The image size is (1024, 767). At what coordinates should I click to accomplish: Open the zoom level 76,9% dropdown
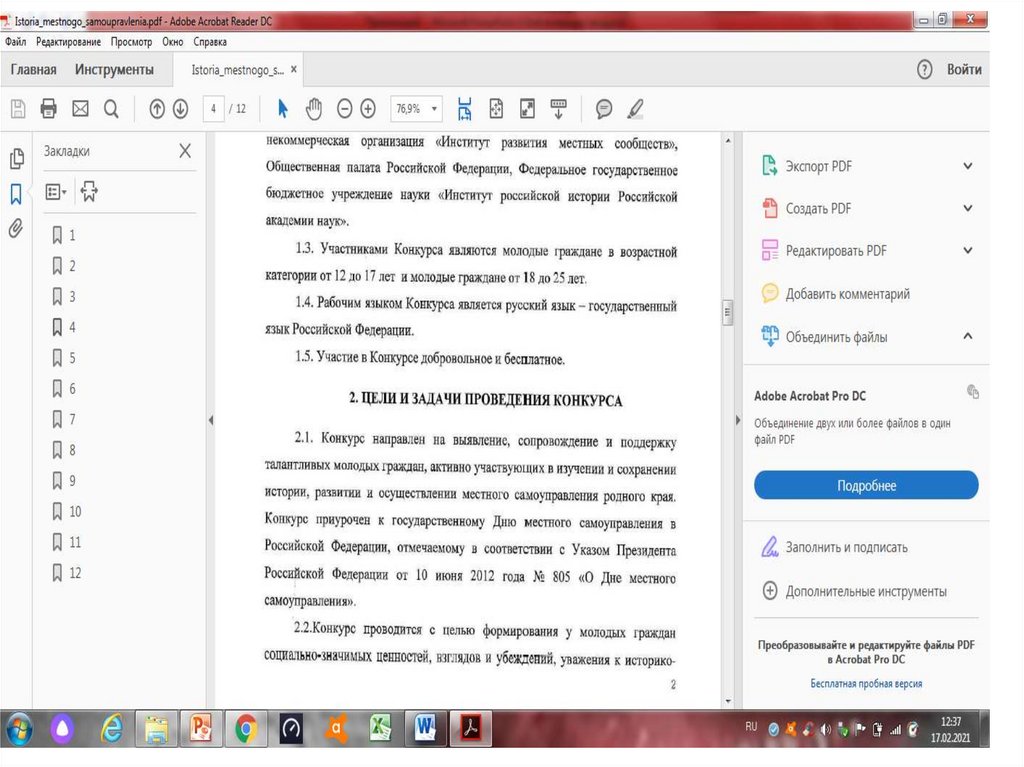pyautogui.click(x=418, y=108)
